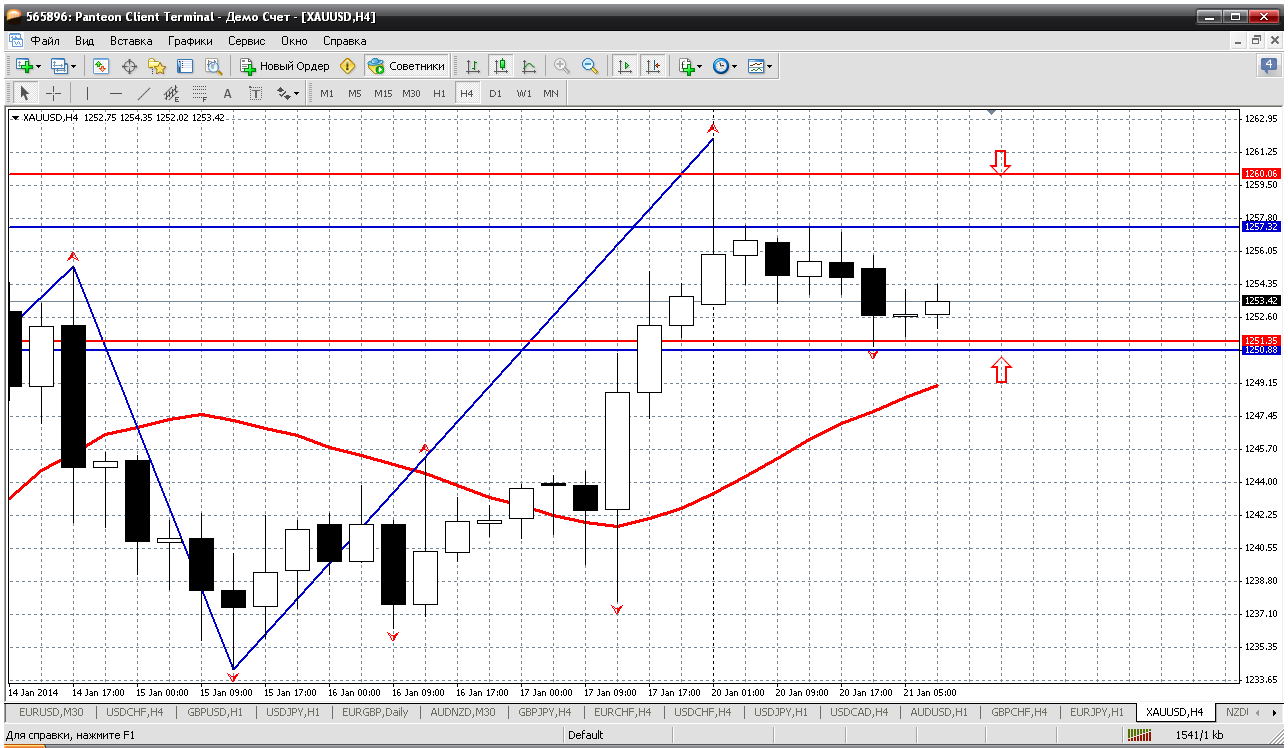This screenshot has height=748, width=1288.
Task: Switch timeframe to D1
Action: coord(495,93)
